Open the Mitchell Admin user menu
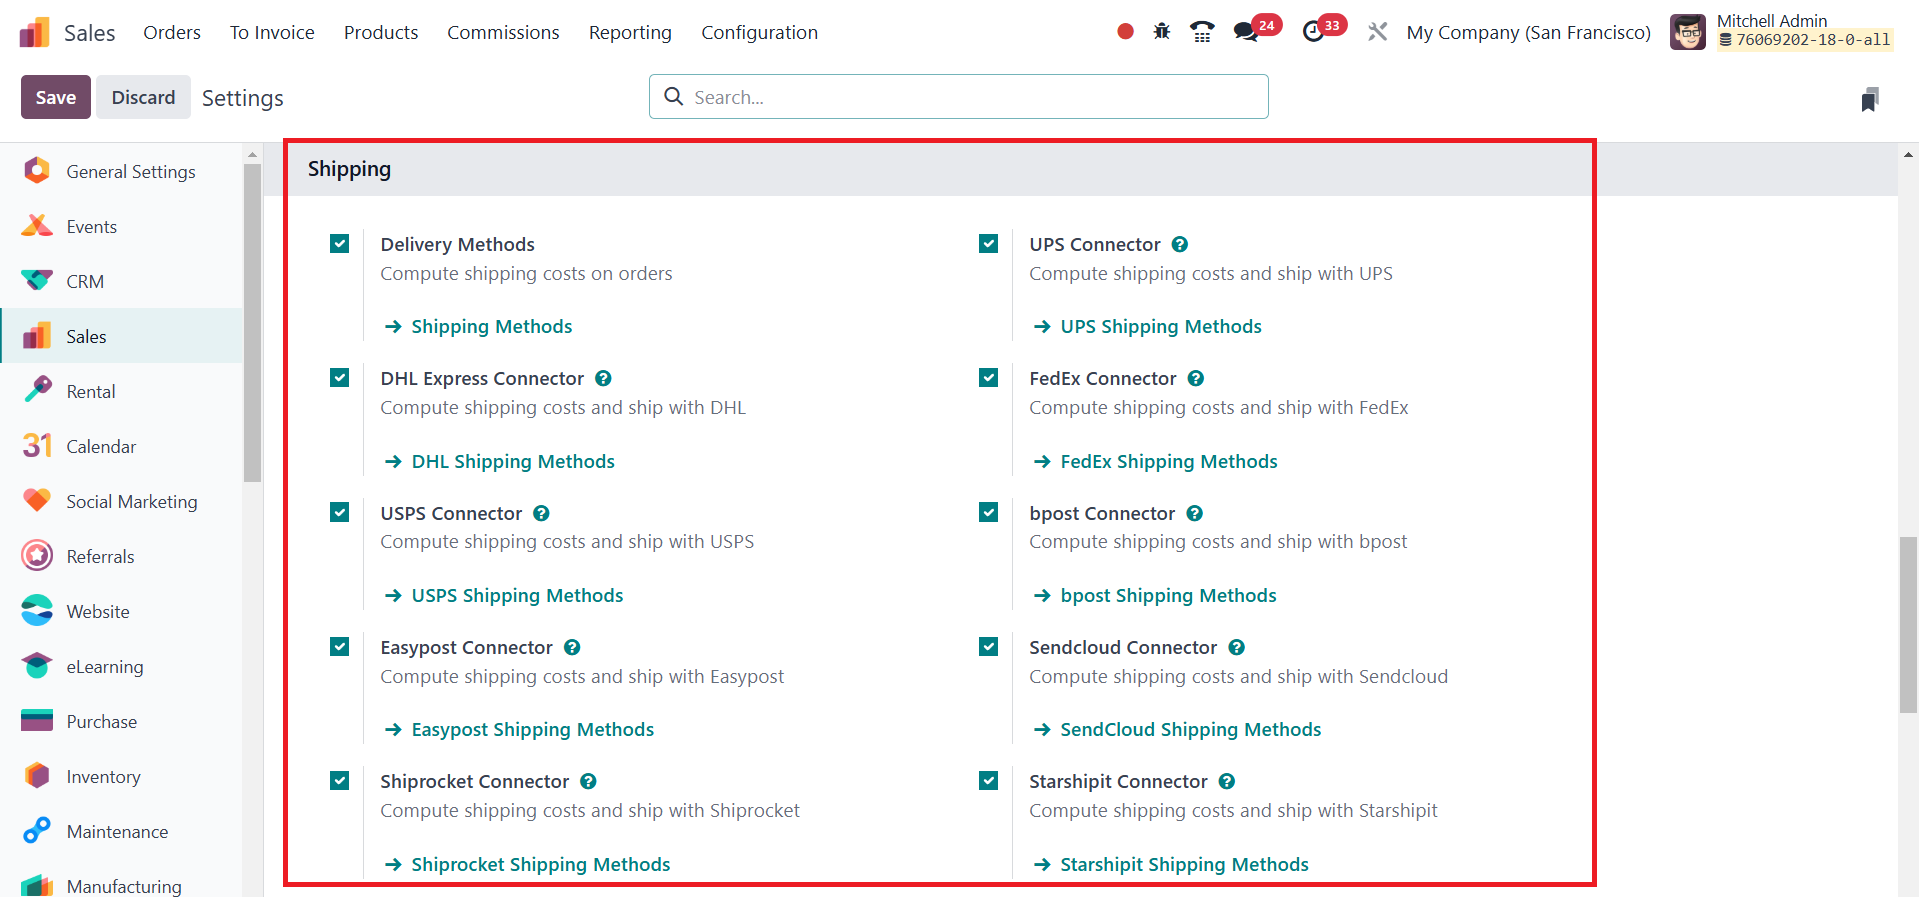 point(1781,32)
